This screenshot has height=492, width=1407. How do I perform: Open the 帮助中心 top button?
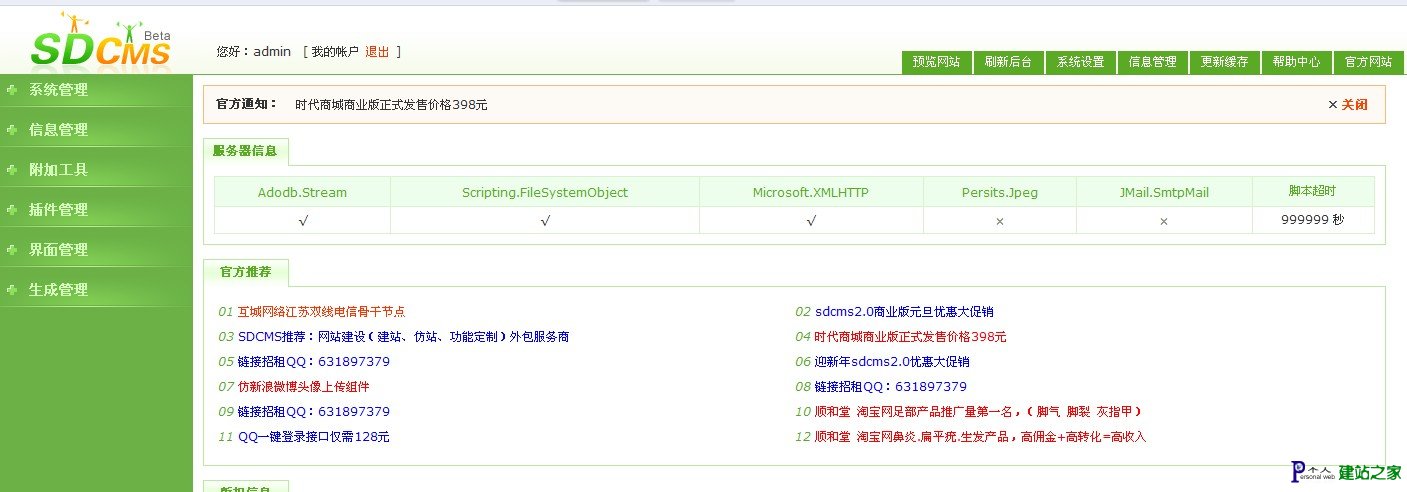pyautogui.click(x=1296, y=62)
